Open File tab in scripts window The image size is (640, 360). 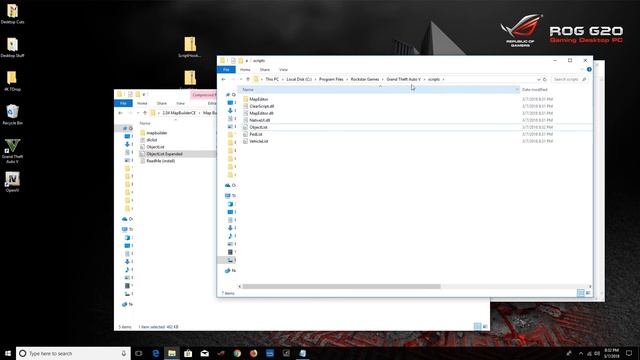point(226,70)
